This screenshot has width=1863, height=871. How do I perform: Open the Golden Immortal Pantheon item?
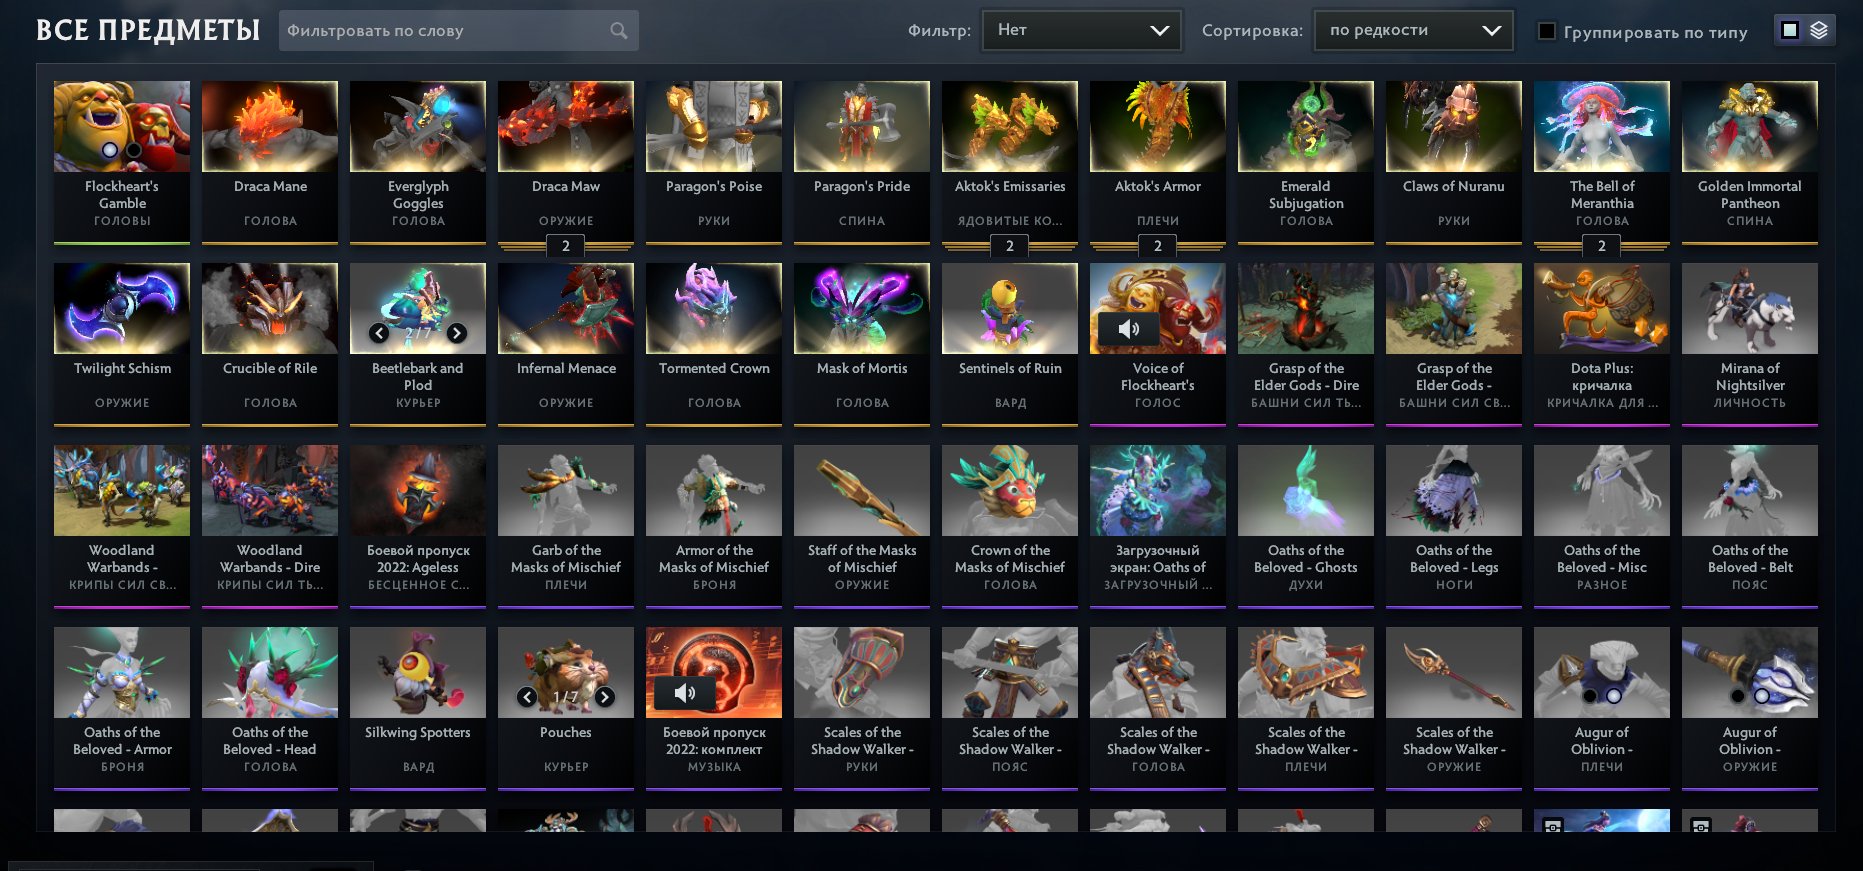[x=1750, y=162]
